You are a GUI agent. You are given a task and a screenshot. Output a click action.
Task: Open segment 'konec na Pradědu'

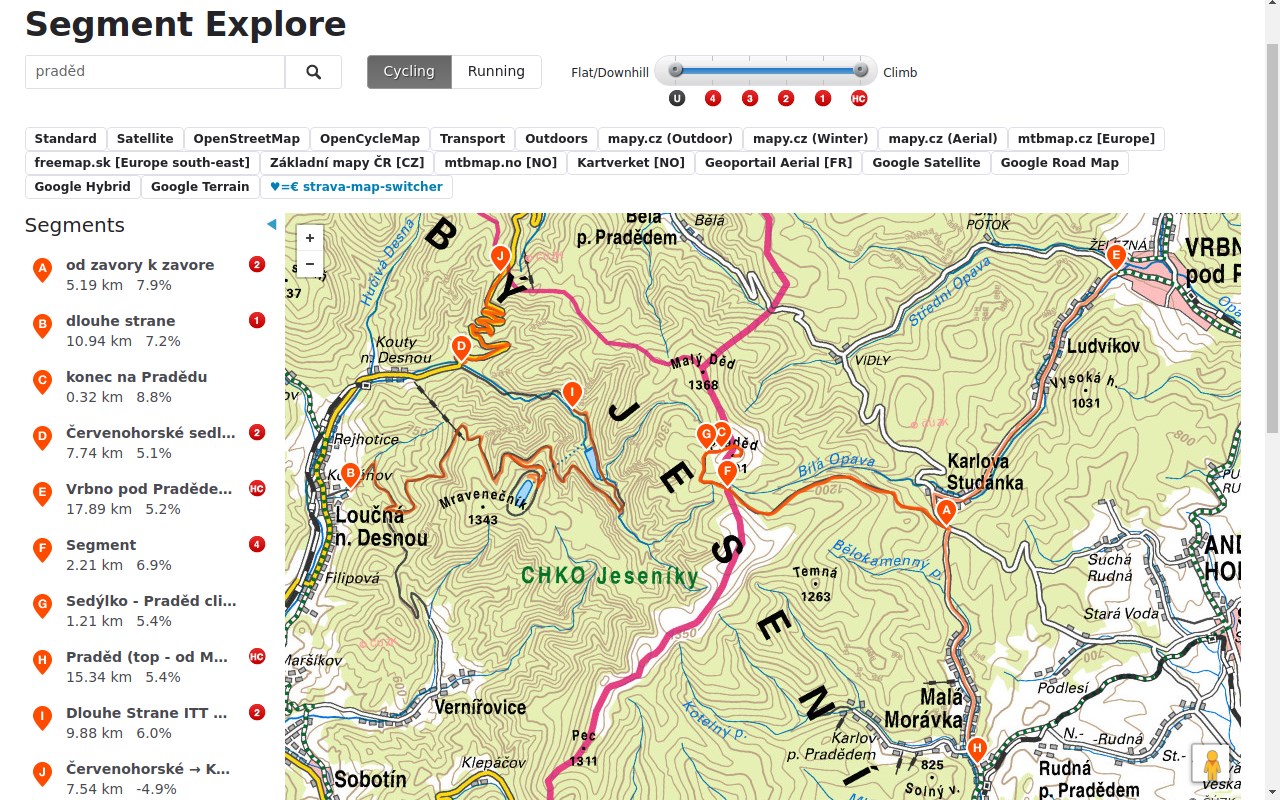click(x=137, y=377)
